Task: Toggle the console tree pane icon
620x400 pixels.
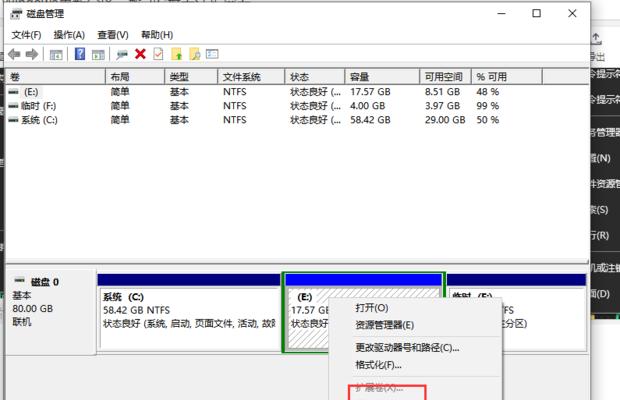Action: (56, 55)
